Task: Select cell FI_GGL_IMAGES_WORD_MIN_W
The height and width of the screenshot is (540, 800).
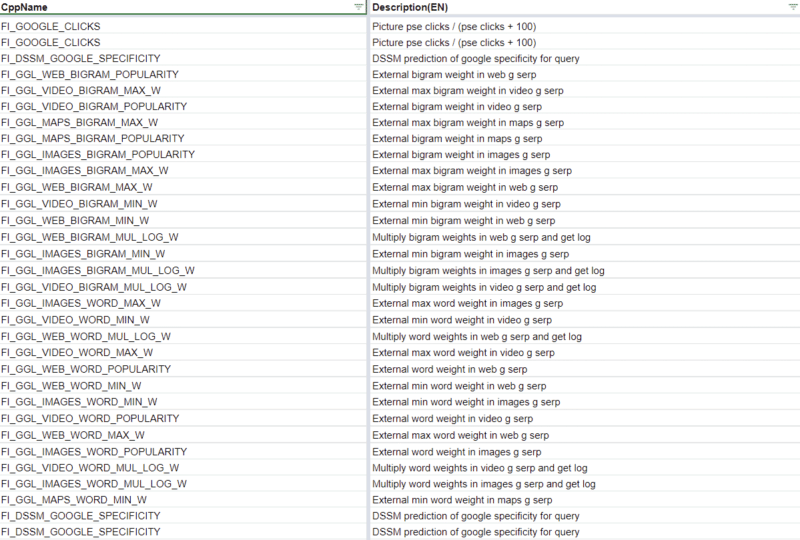Action: [183, 402]
